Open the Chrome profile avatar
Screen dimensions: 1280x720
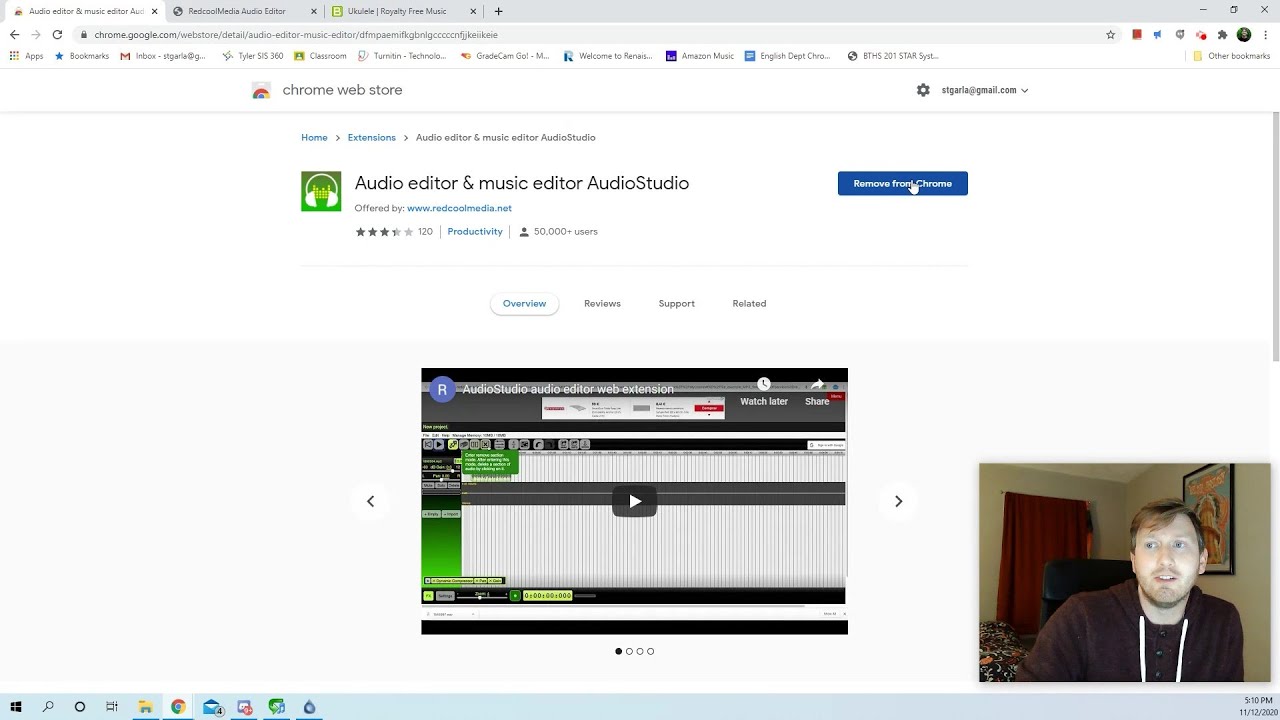pyautogui.click(x=1244, y=34)
